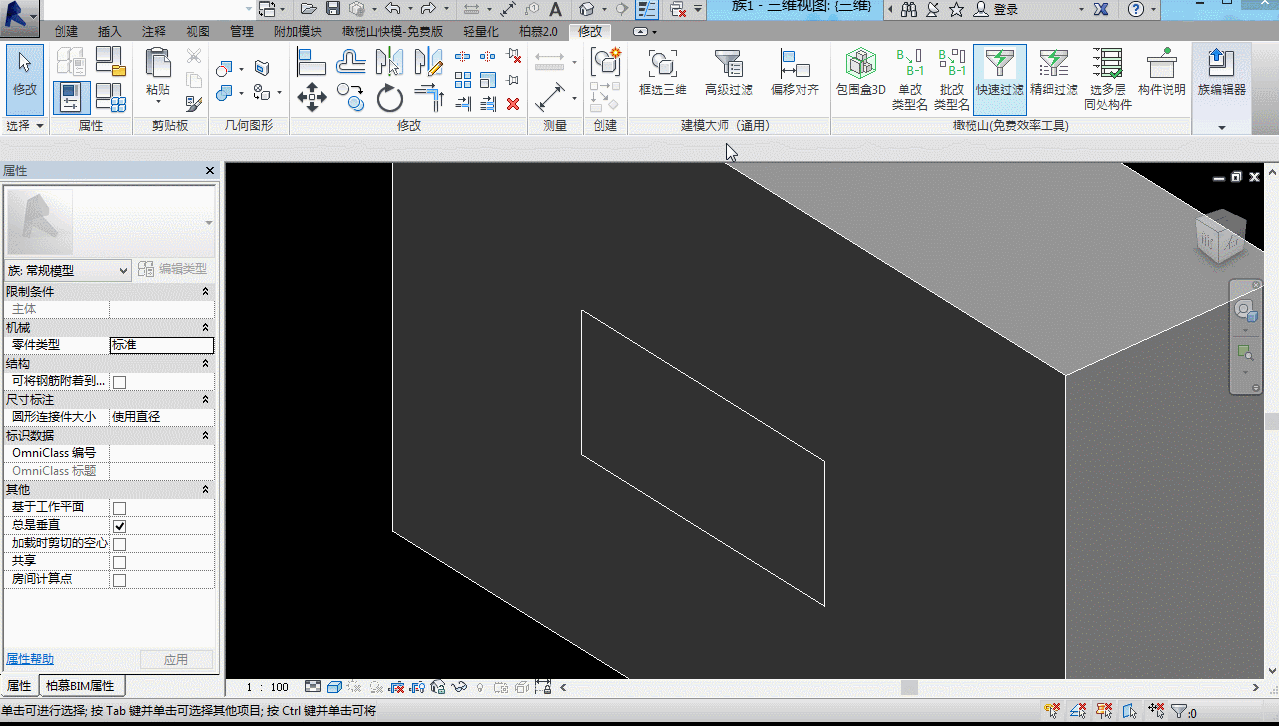1279x726 pixels.
Task: Uncheck 总是垂直 checkbox
Action: (119, 526)
